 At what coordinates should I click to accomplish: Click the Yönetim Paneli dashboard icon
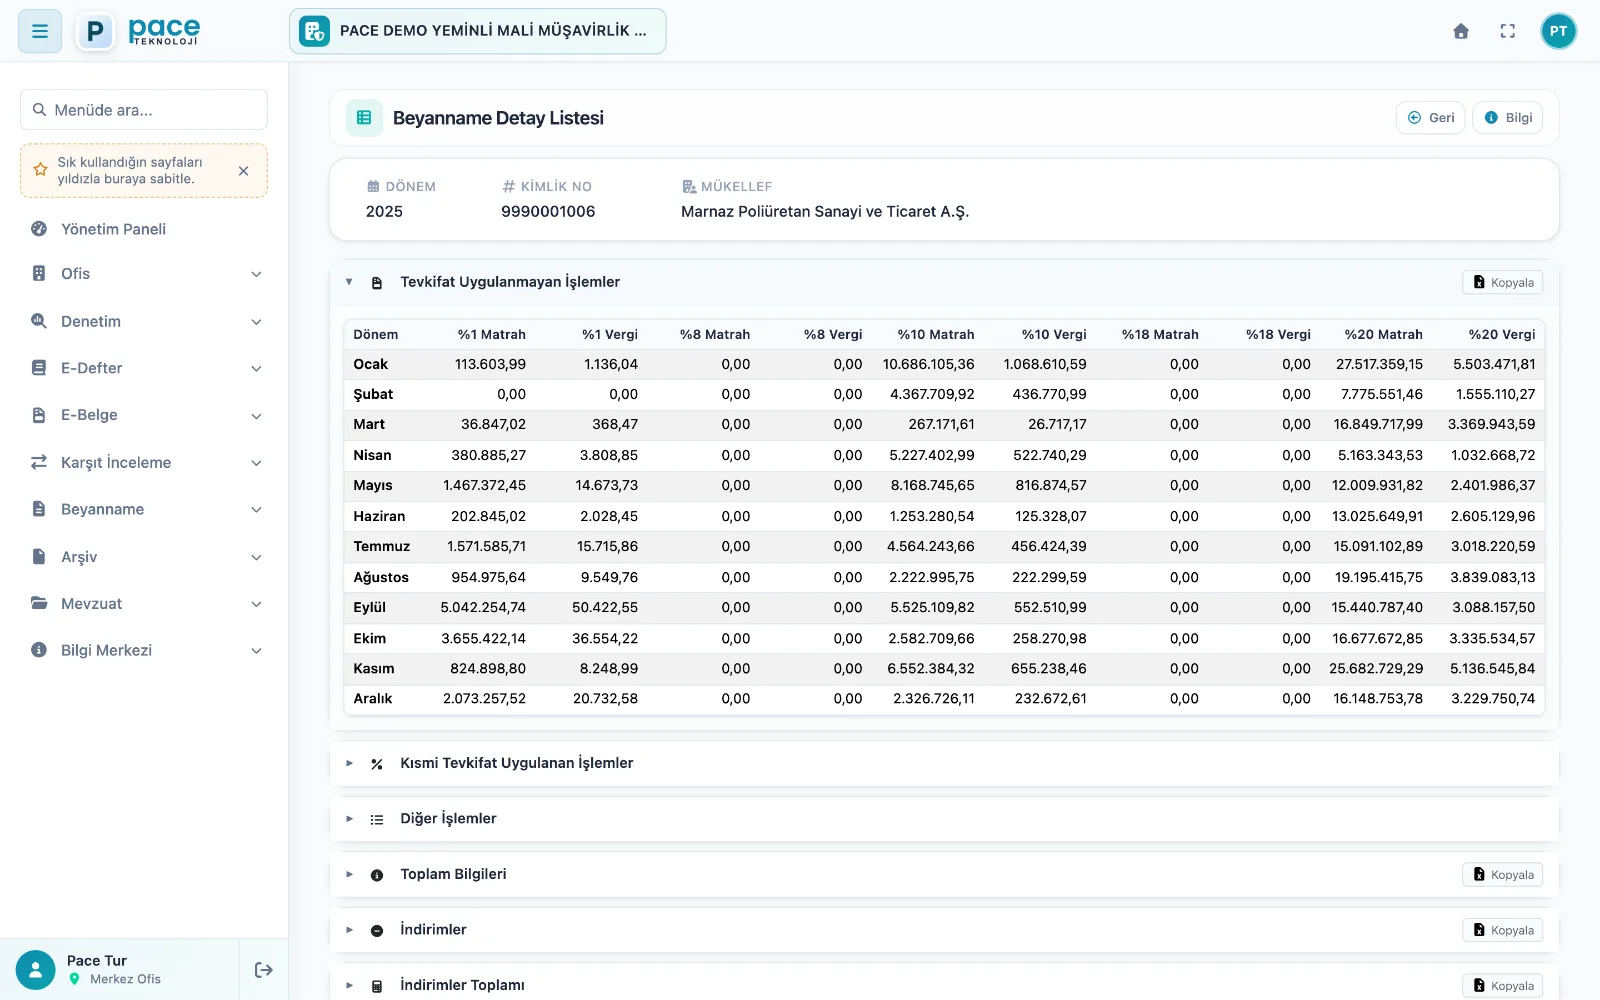pos(39,229)
